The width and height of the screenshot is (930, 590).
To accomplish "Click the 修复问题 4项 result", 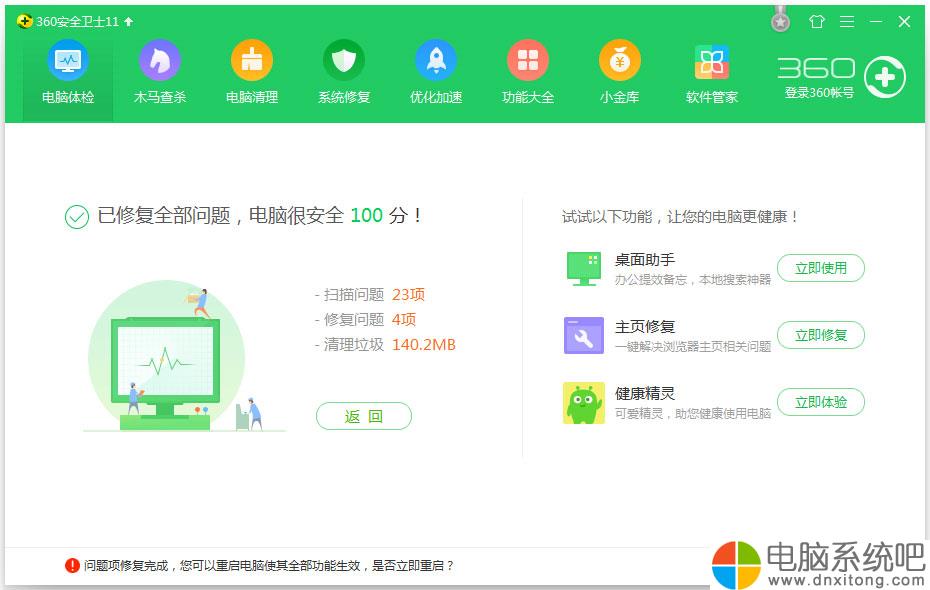I will pyautogui.click(x=365, y=320).
